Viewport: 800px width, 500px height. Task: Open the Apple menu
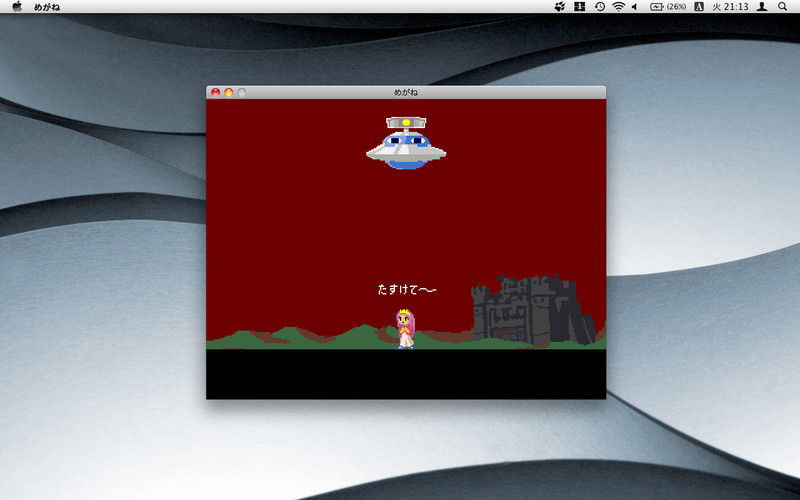click(x=17, y=7)
